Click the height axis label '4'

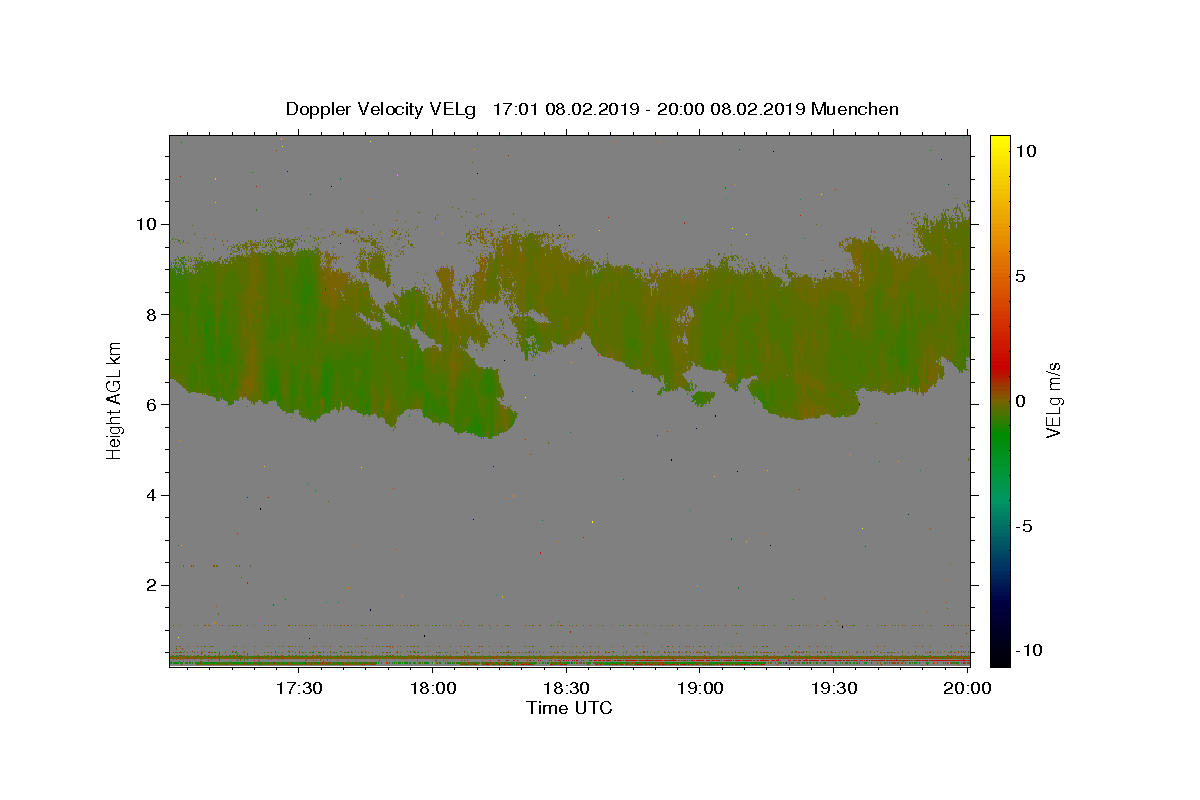151,495
